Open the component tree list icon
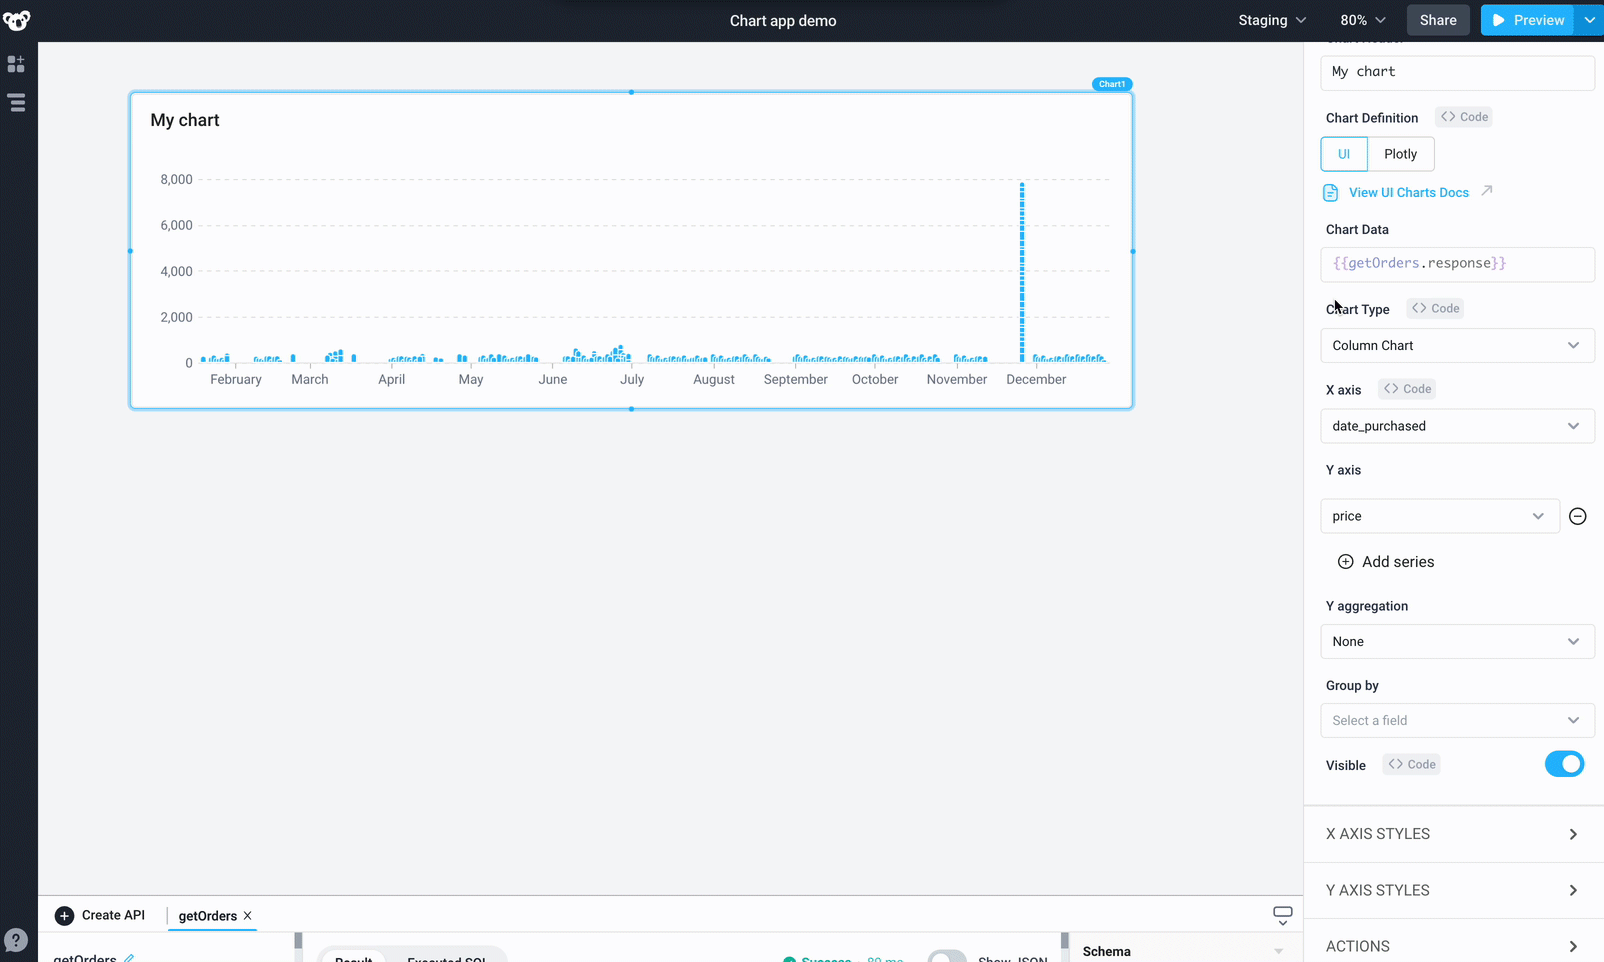This screenshot has height=962, width=1604. (x=17, y=103)
